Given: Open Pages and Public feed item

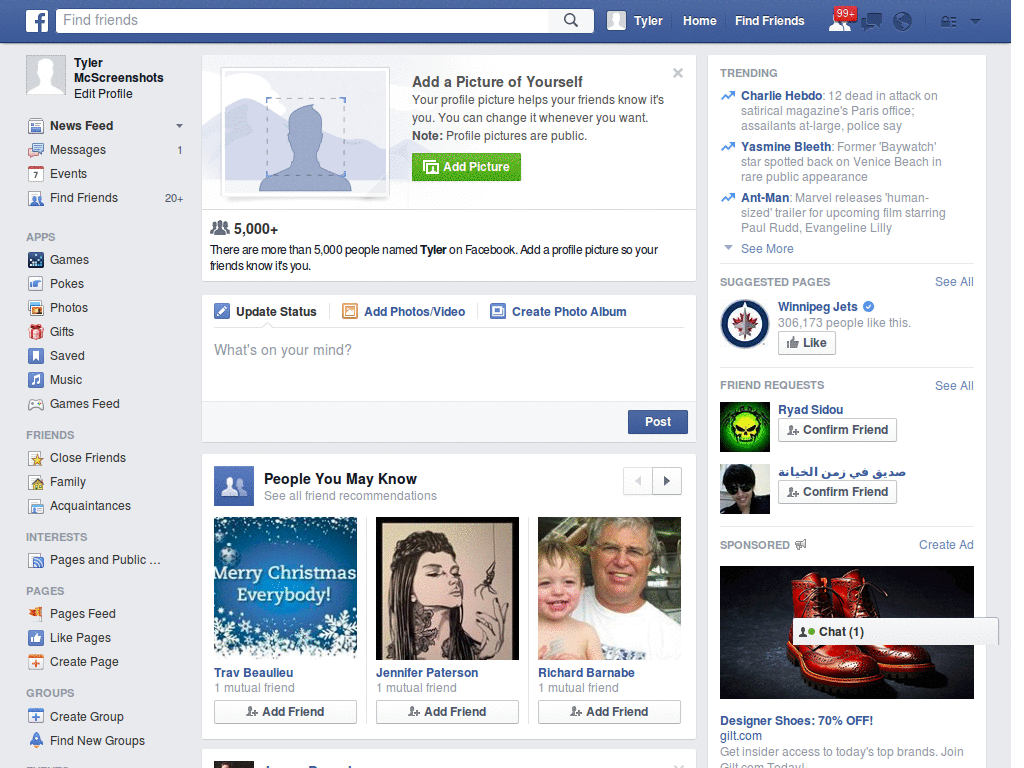Looking at the screenshot, I should click(x=105, y=560).
